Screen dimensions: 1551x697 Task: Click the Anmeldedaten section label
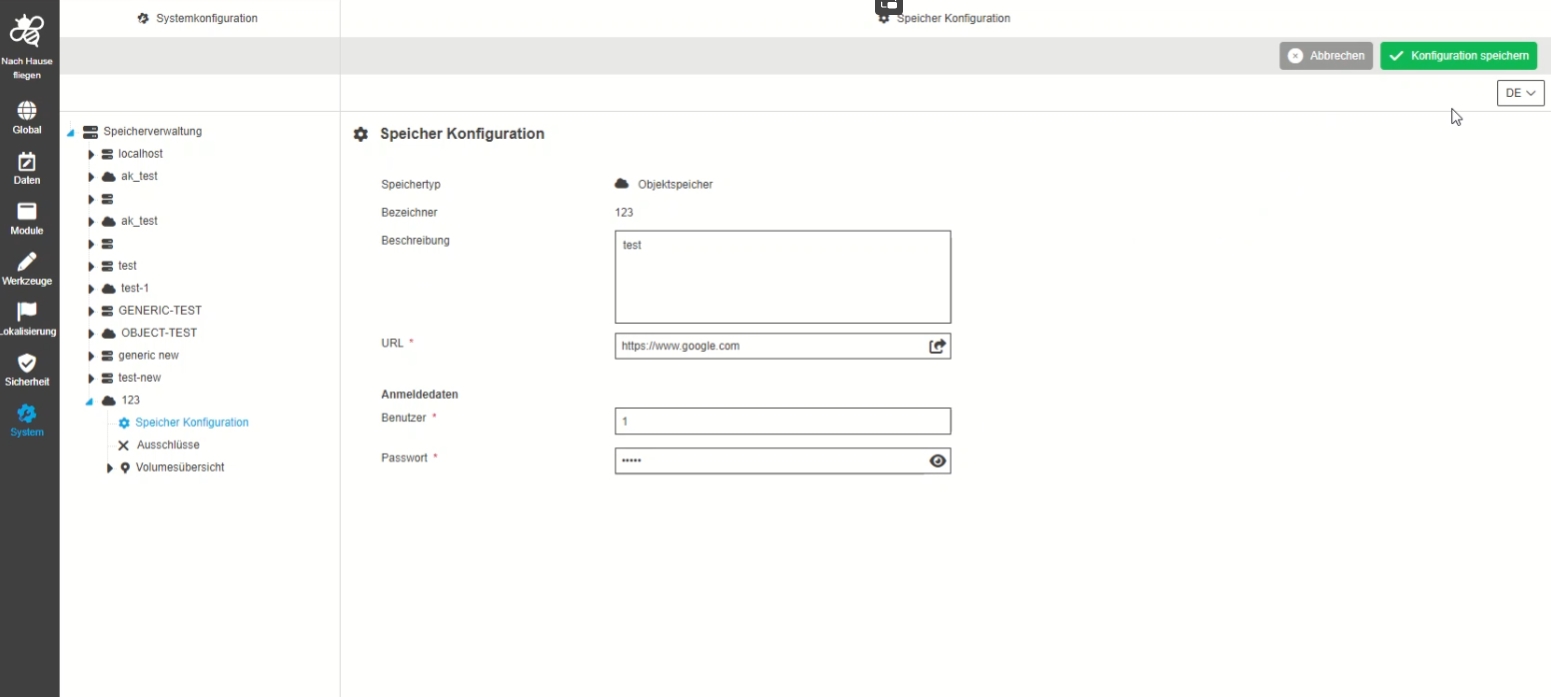419,395
